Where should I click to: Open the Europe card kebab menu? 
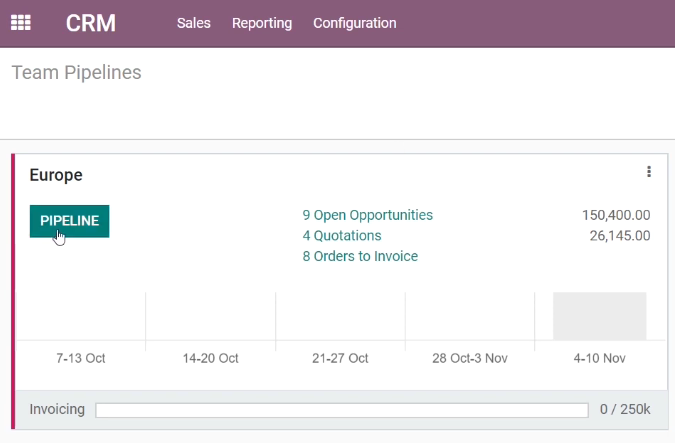[649, 172]
